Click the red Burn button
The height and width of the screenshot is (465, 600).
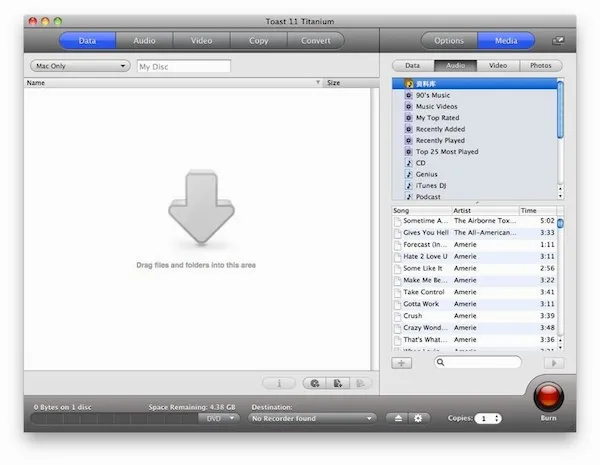click(548, 396)
